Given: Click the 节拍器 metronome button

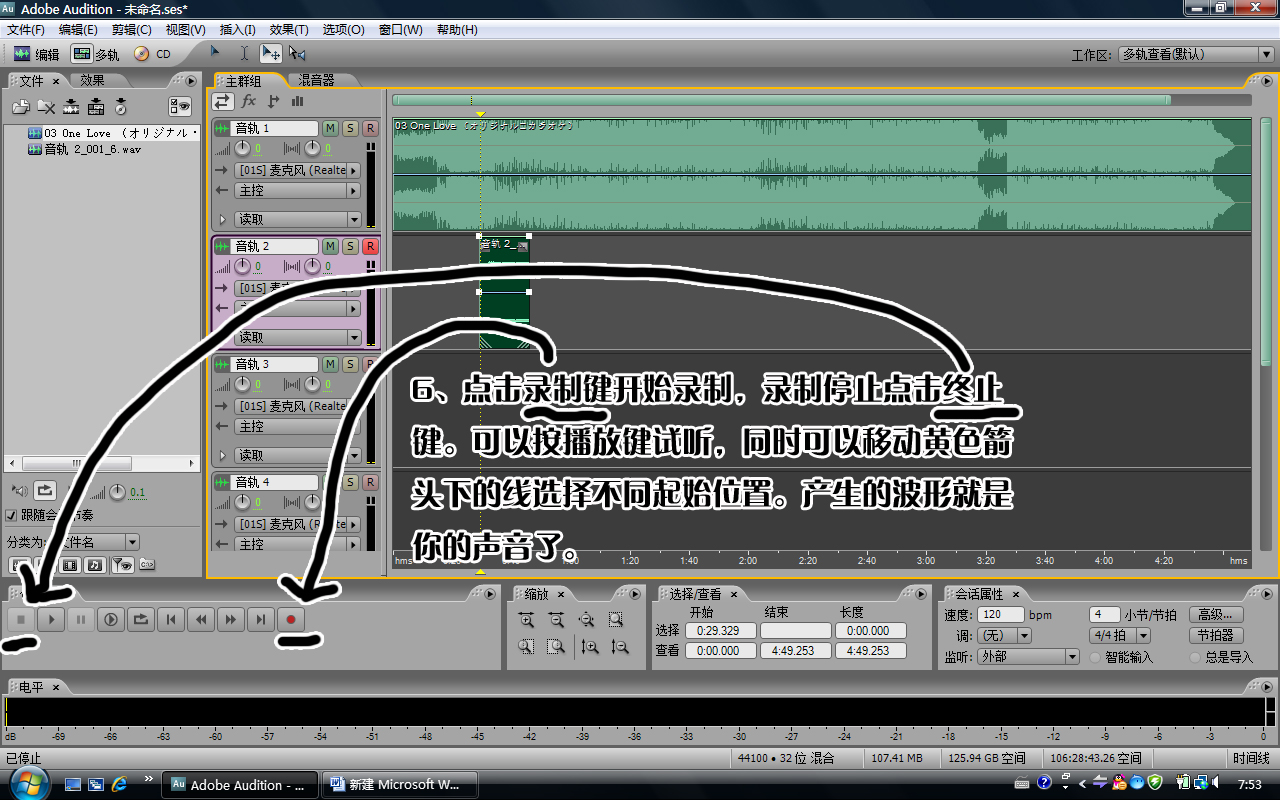Looking at the screenshot, I should [x=1217, y=635].
